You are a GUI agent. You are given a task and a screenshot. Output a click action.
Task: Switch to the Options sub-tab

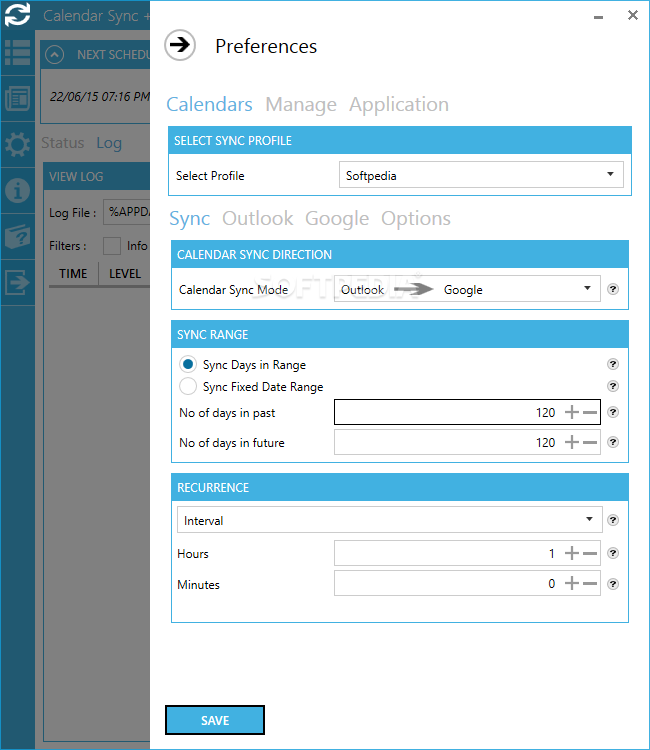pos(416,219)
